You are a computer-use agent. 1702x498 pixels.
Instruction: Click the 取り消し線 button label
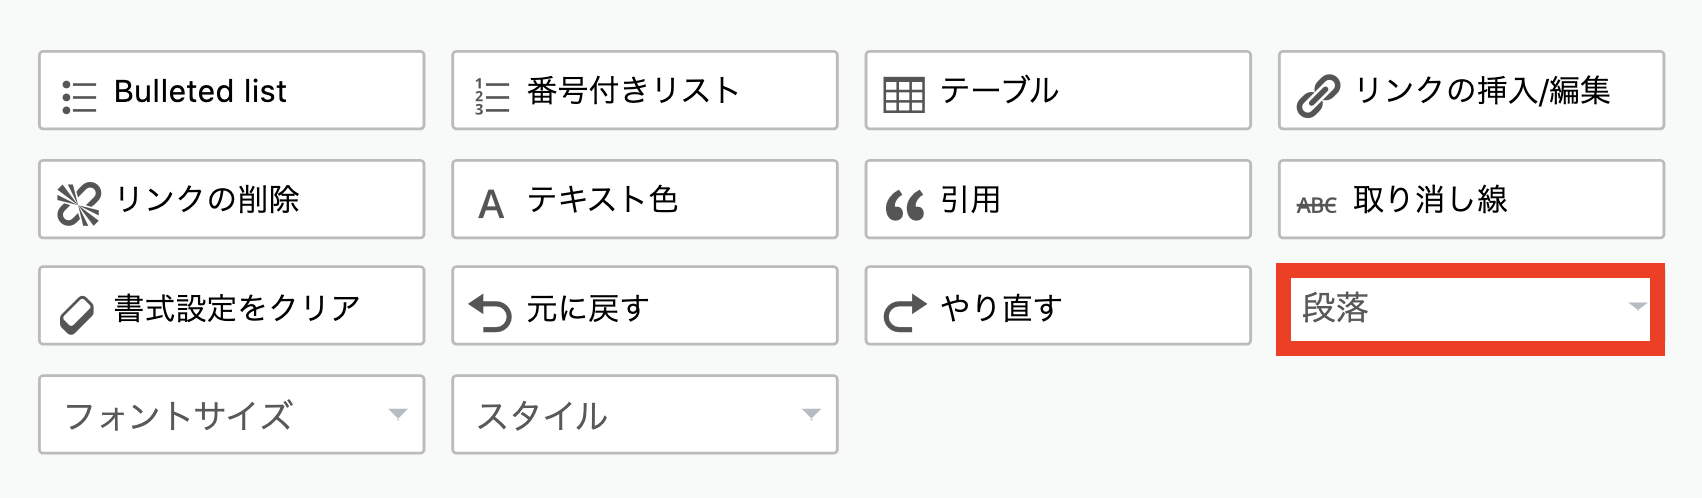point(1430,199)
